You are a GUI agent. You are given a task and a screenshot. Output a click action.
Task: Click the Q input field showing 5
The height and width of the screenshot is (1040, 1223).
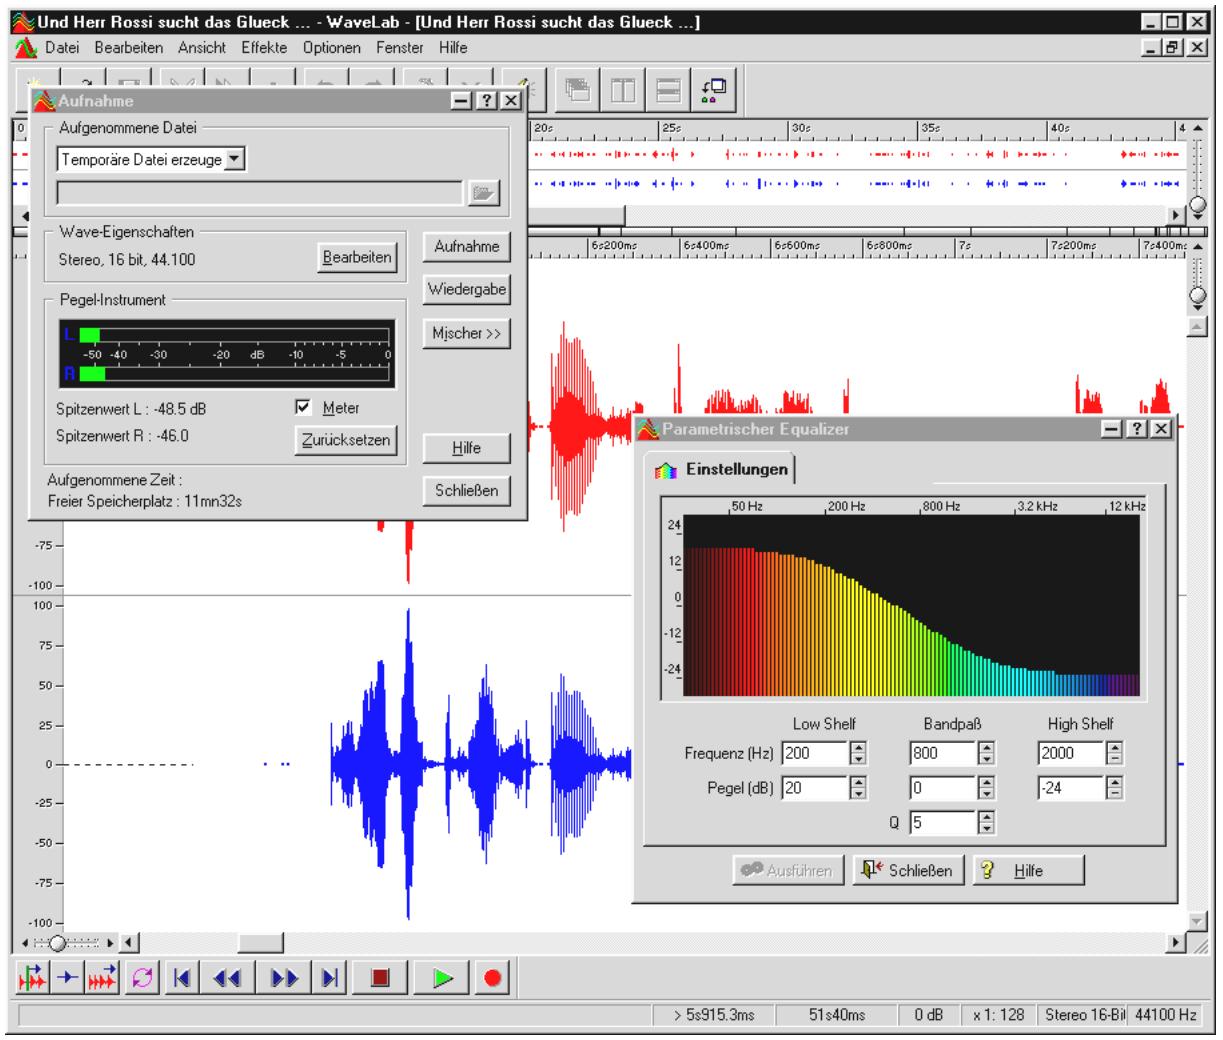(x=944, y=823)
